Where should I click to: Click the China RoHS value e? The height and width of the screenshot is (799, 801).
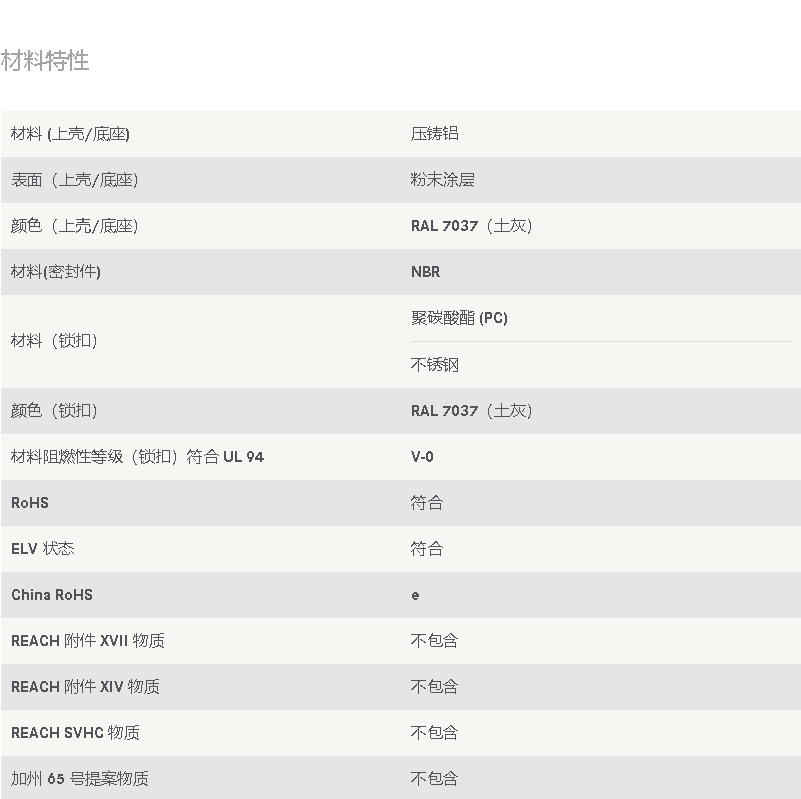415,595
